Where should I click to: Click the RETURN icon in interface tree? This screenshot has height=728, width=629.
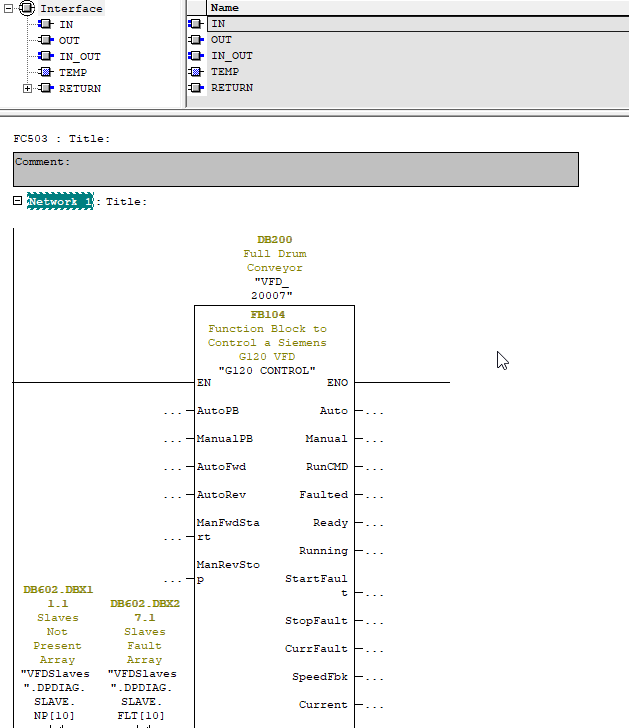[45, 88]
